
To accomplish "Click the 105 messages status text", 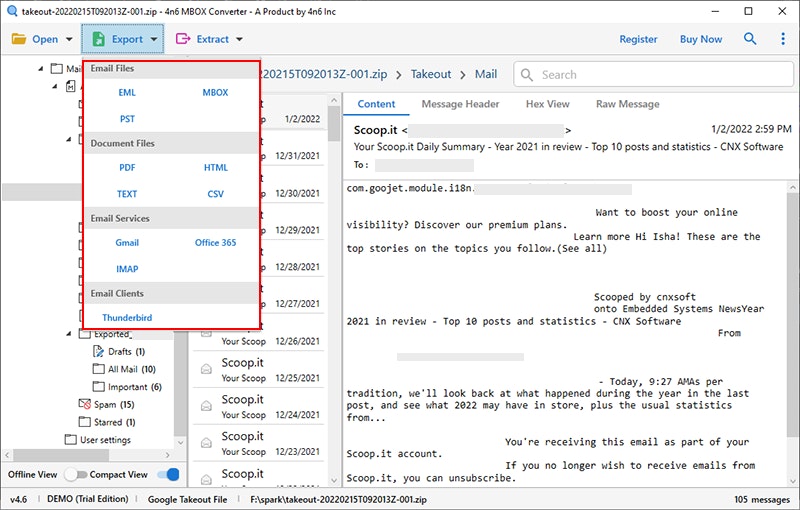I will pyautogui.click(x=762, y=499).
